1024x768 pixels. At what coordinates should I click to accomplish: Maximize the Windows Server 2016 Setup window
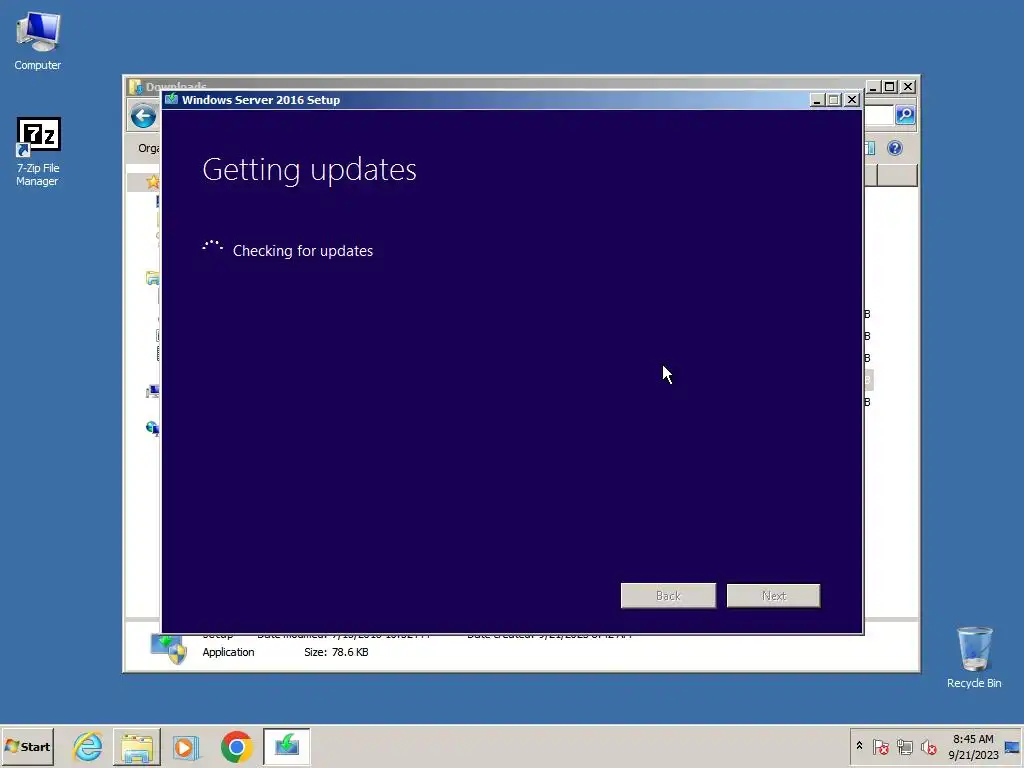(834, 100)
